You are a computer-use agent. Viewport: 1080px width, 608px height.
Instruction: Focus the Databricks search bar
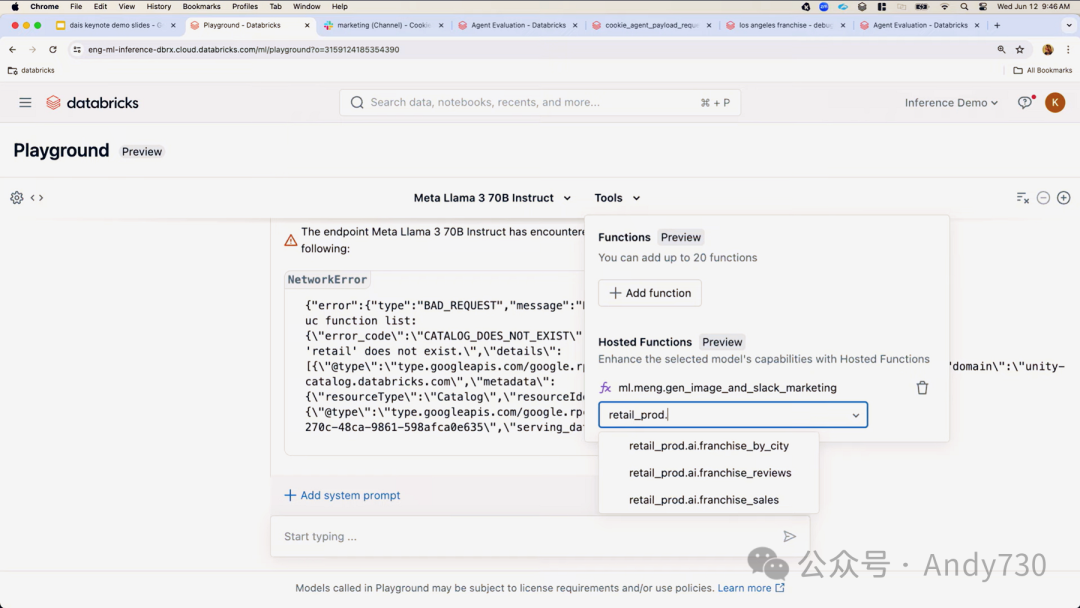tap(539, 103)
